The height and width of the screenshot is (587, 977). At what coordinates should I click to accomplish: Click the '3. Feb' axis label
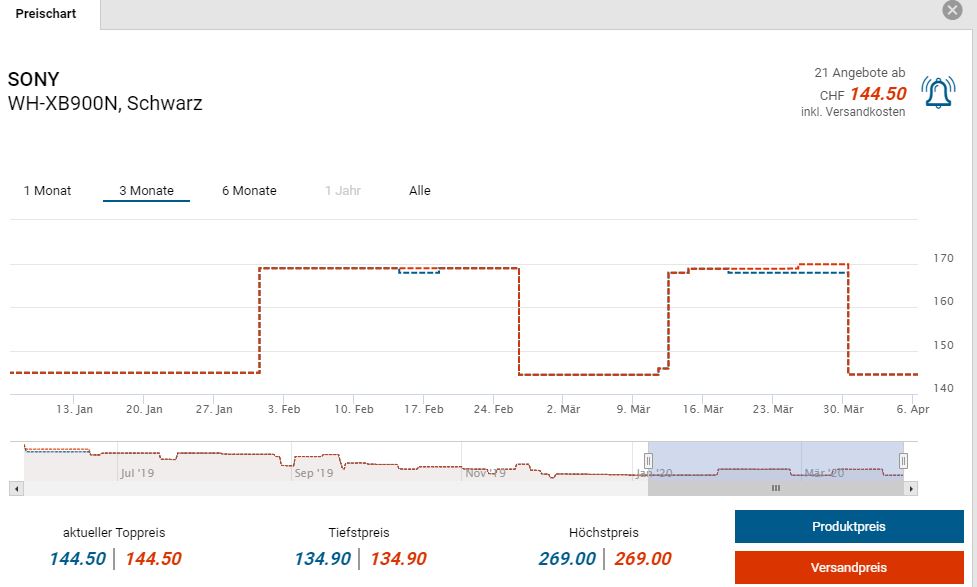click(x=284, y=409)
